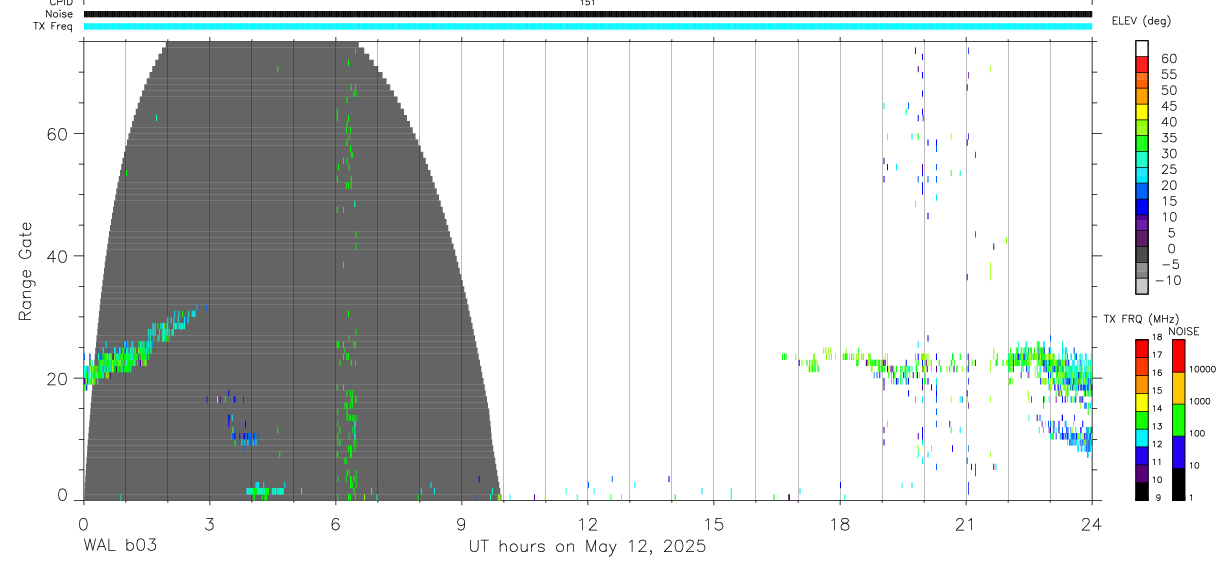Click the "−10" label on the ELEV scale
Image resolution: width=1228 pixels, height=567 pixels.
1168,280
